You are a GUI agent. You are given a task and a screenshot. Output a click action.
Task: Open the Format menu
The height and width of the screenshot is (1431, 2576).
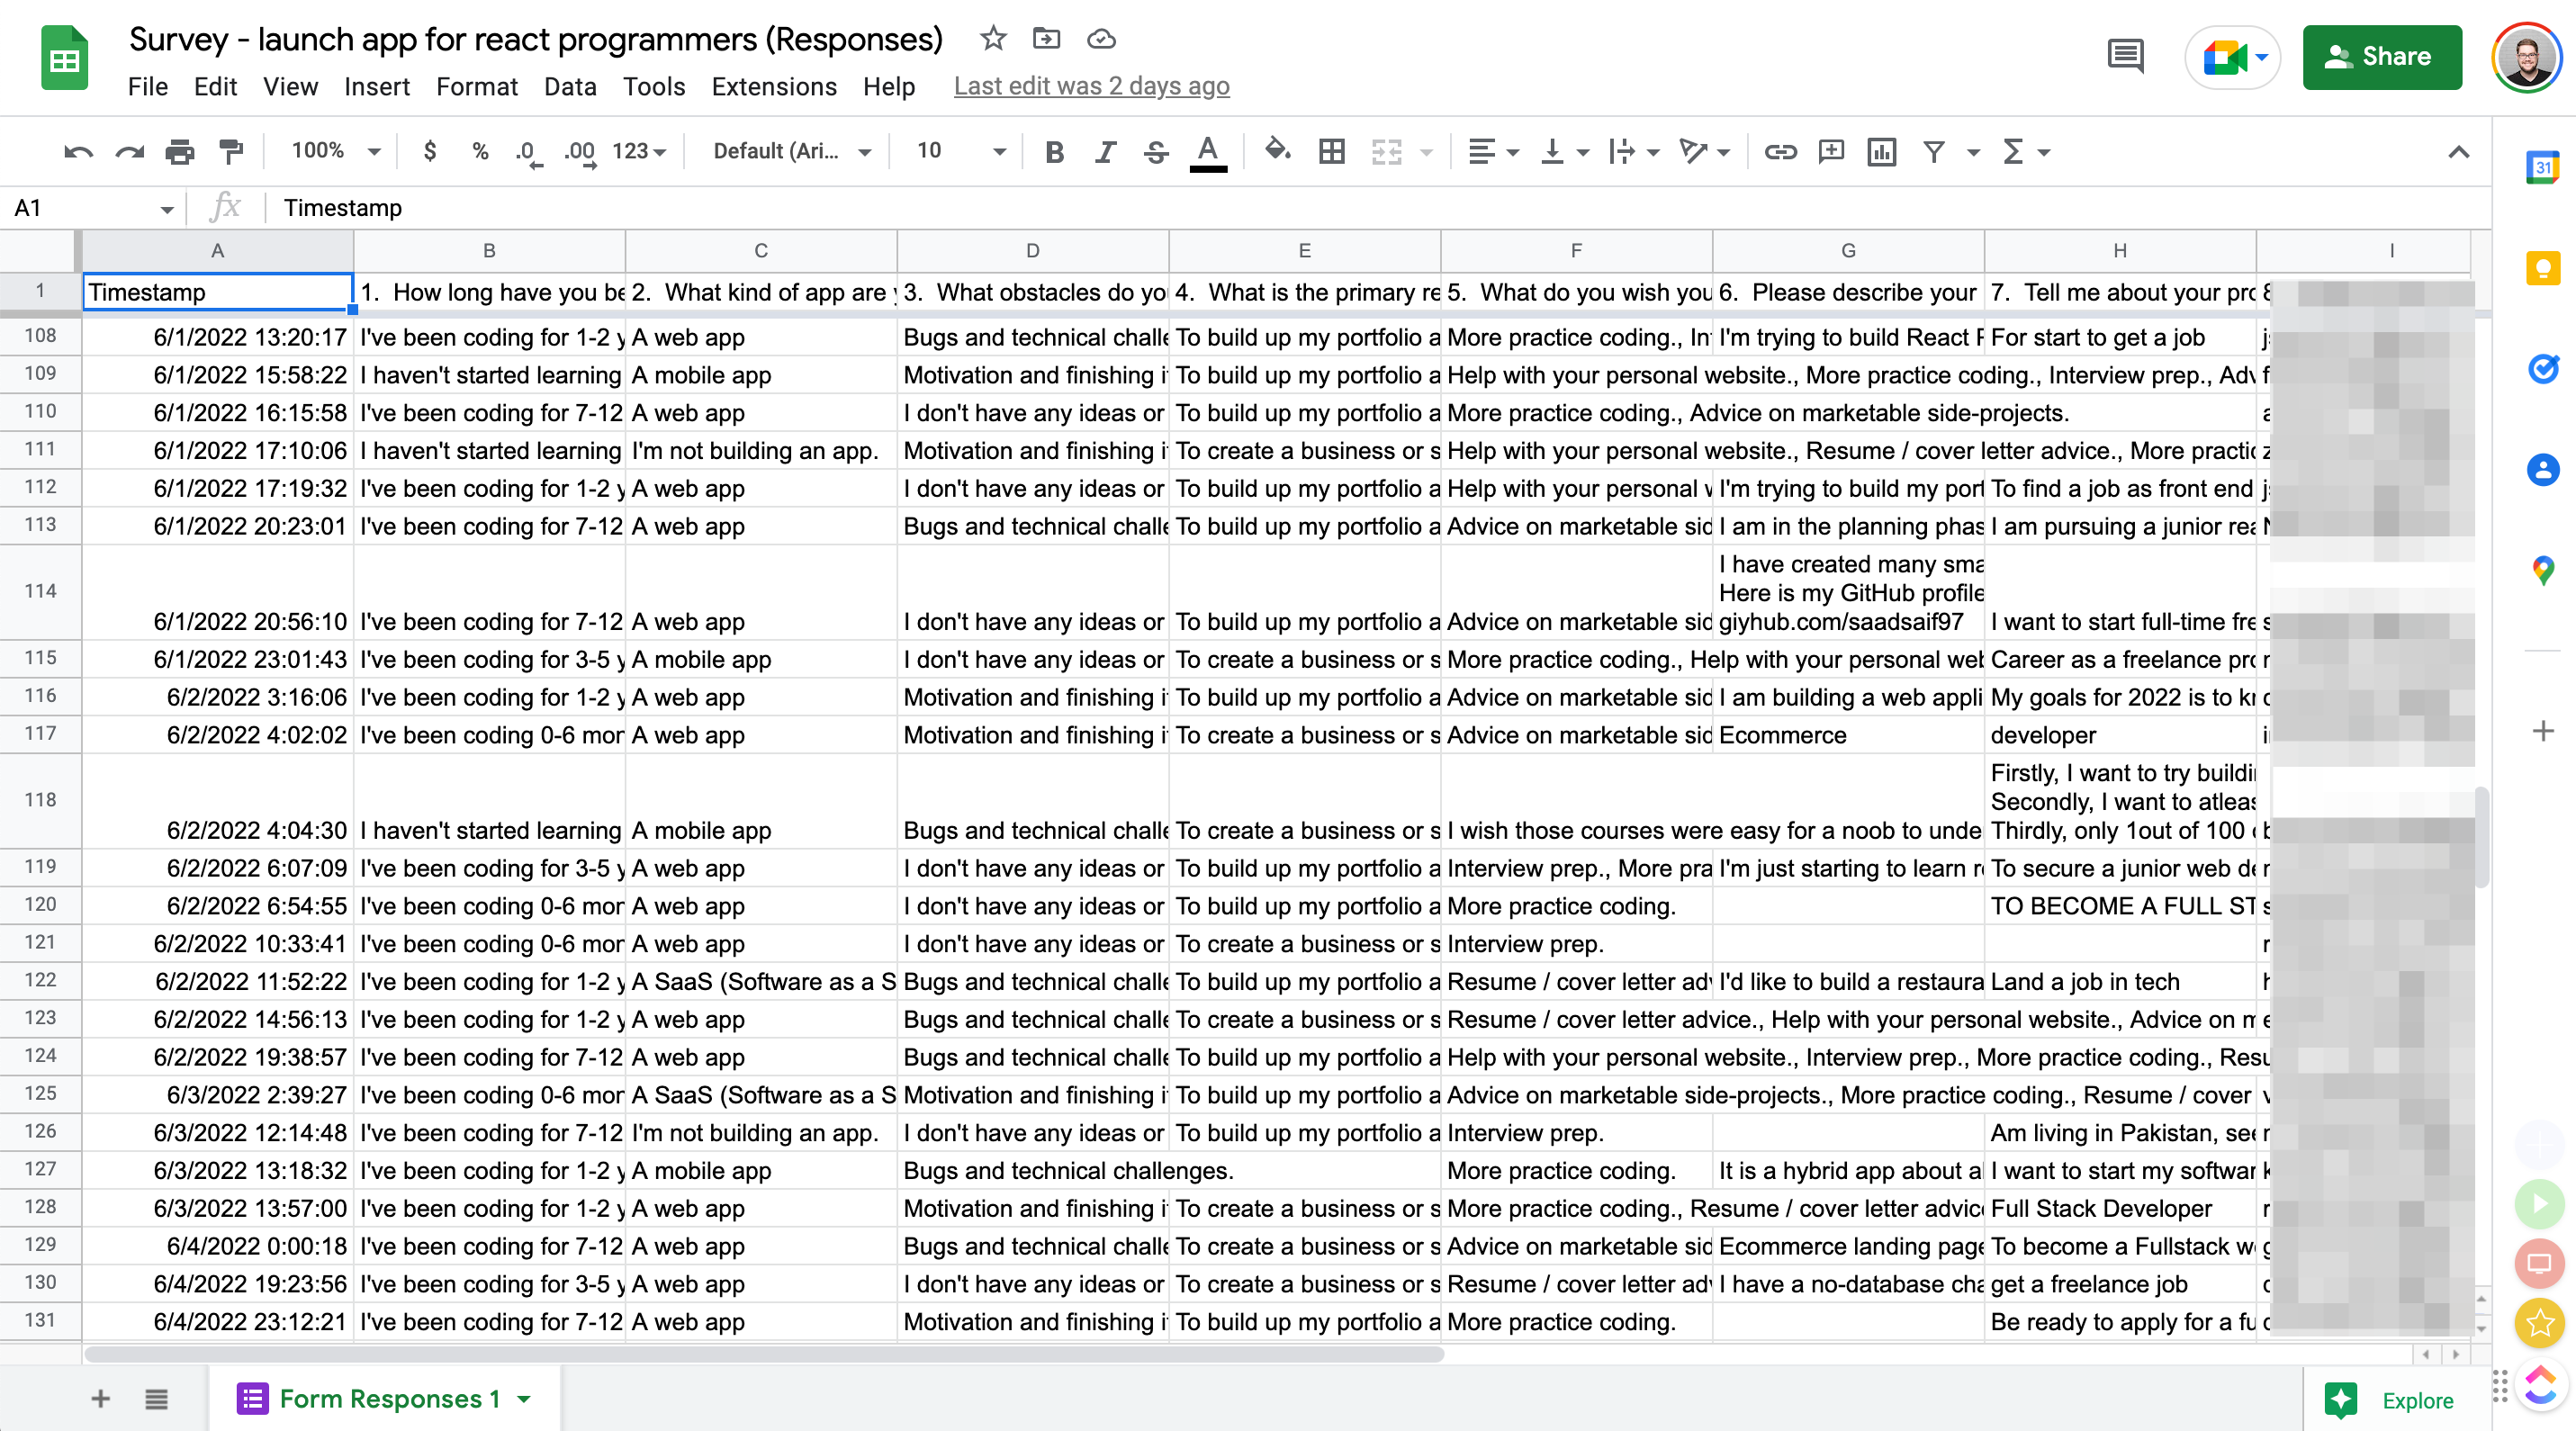476,87
